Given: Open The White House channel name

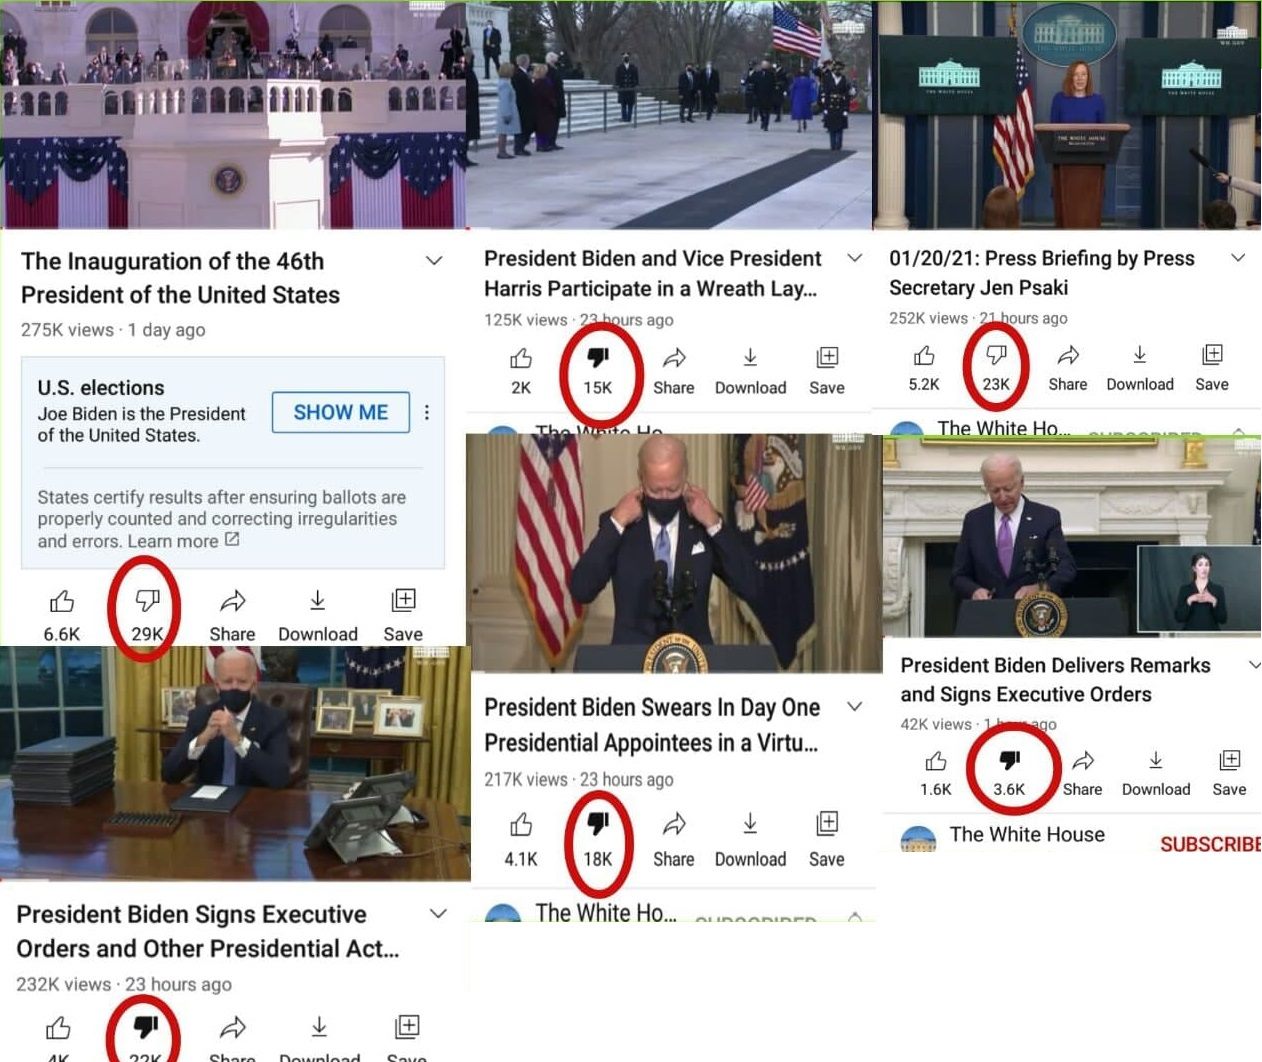Looking at the screenshot, I should point(1027,834).
